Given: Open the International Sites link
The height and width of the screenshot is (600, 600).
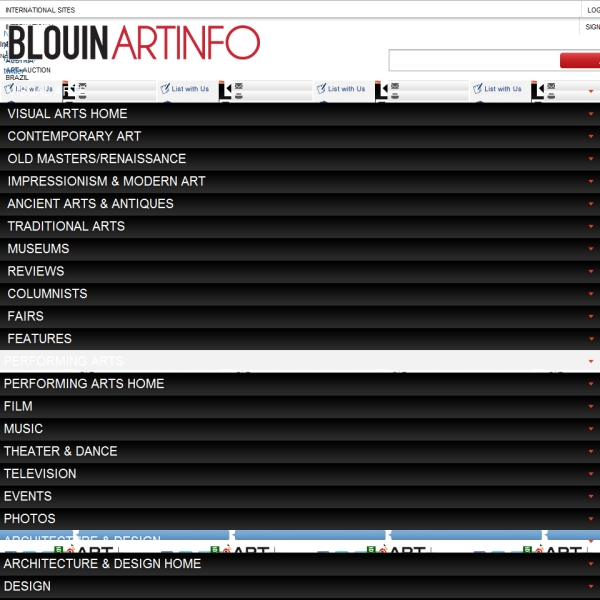Looking at the screenshot, I should point(40,10).
